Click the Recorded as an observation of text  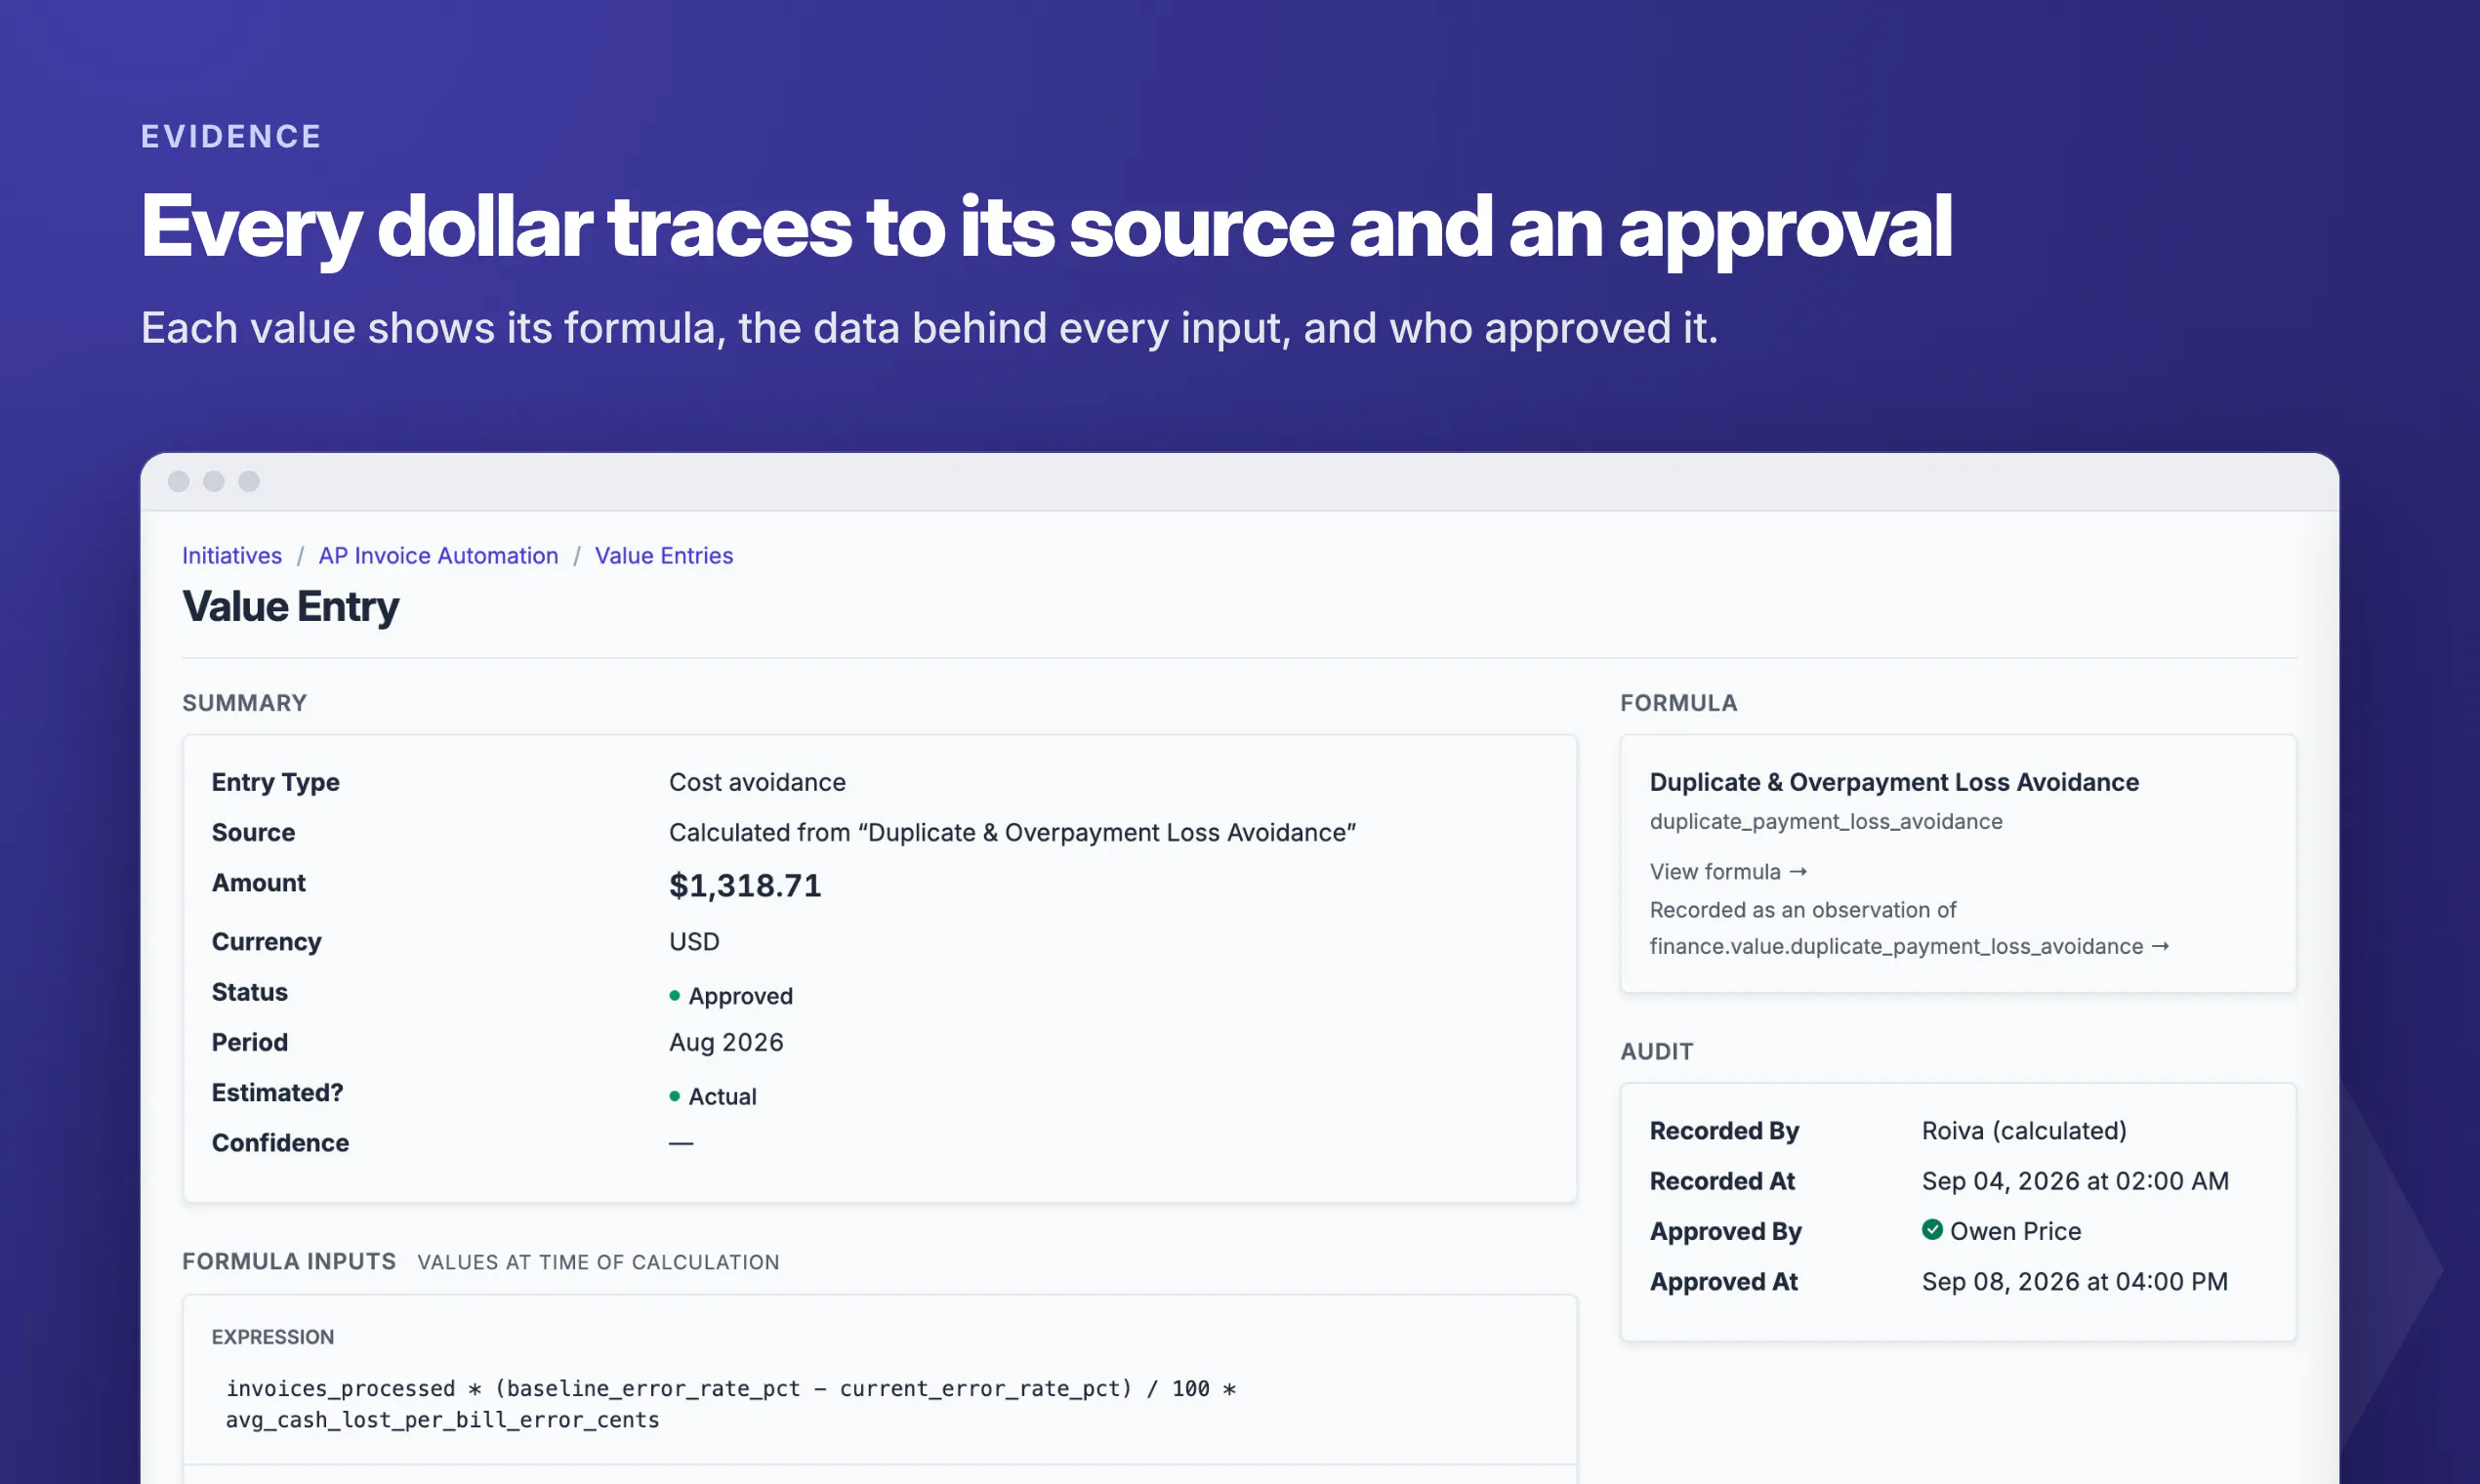tap(1802, 910)
